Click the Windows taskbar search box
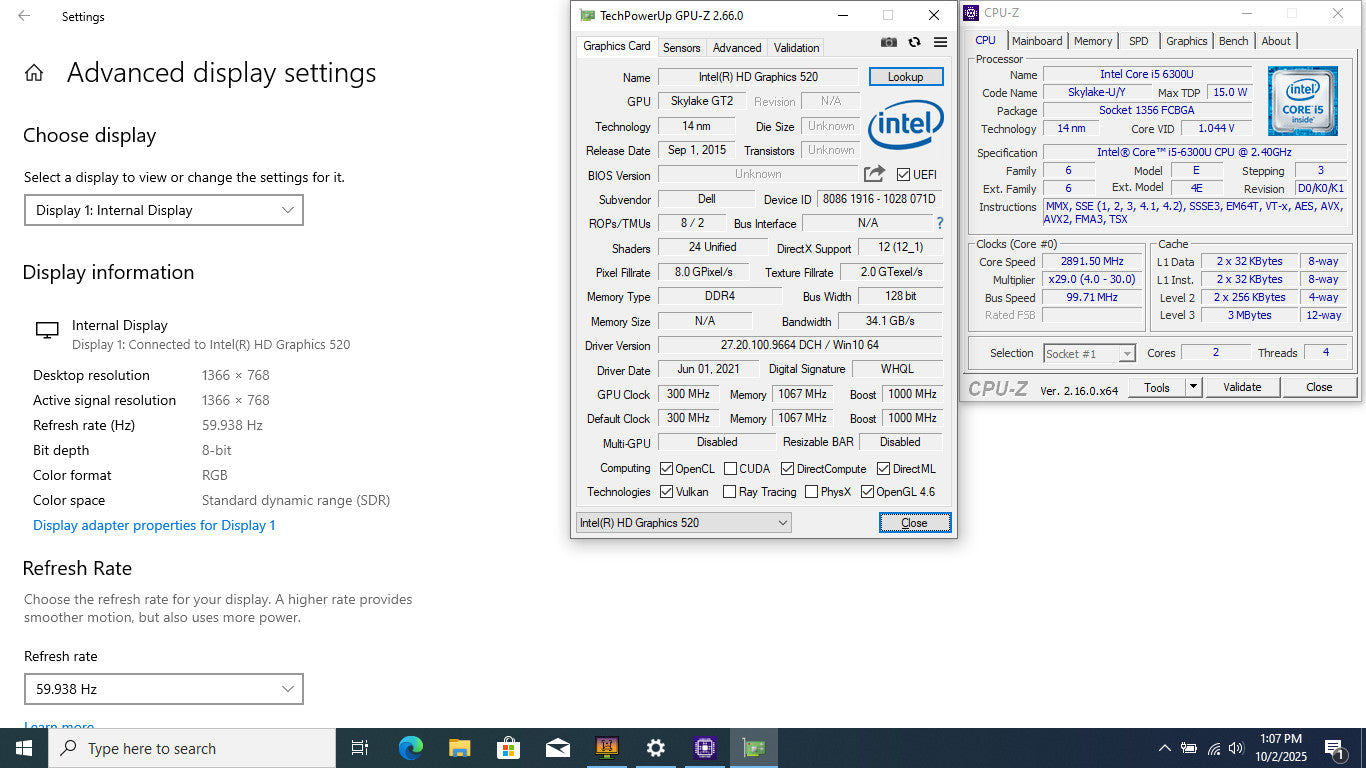 [192, 748]
